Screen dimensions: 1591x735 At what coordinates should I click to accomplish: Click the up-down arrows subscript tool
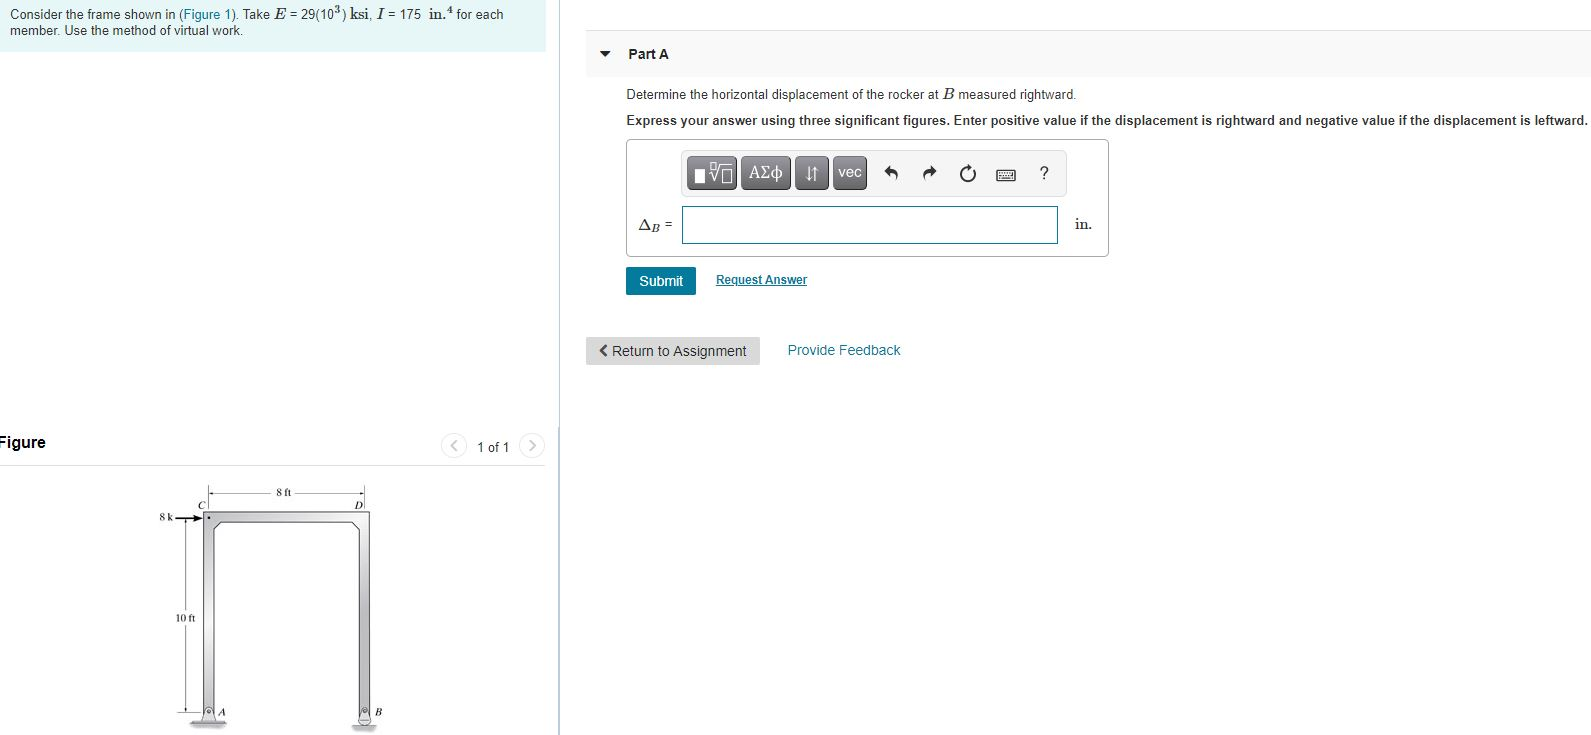click(812, 173)
